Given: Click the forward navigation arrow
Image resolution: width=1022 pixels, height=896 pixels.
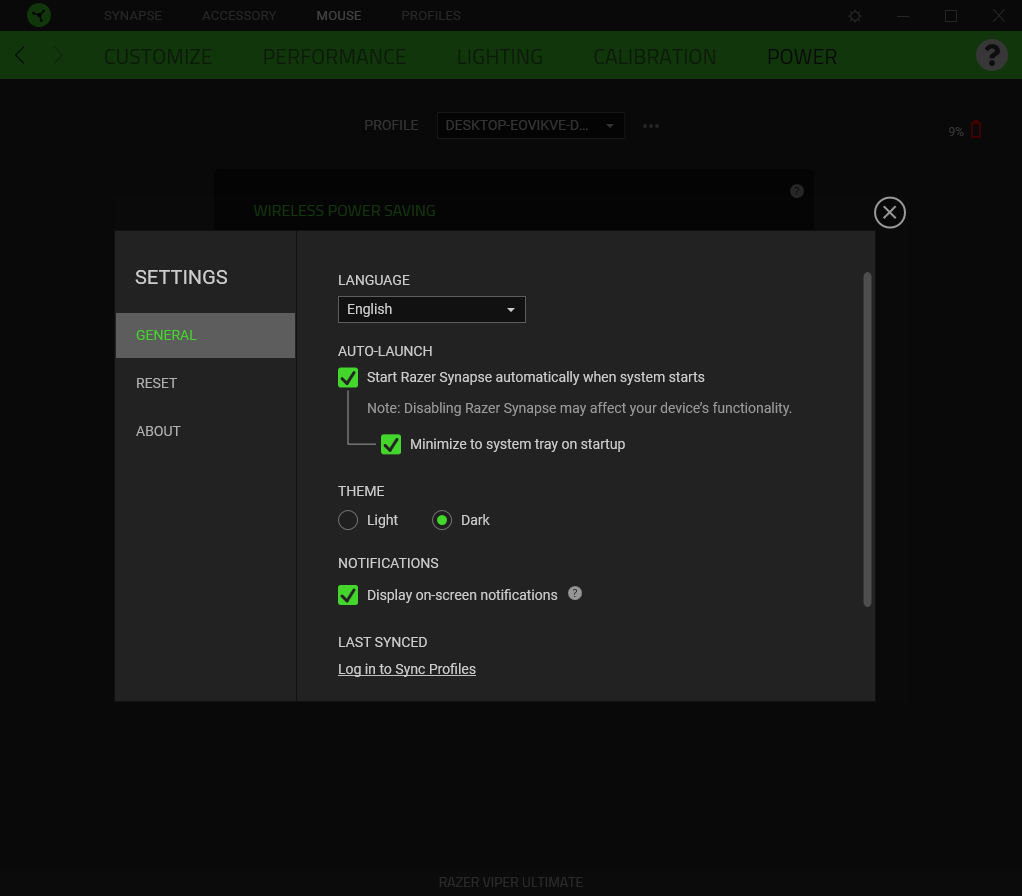Looking at the screenshot, I should (58, 55).
